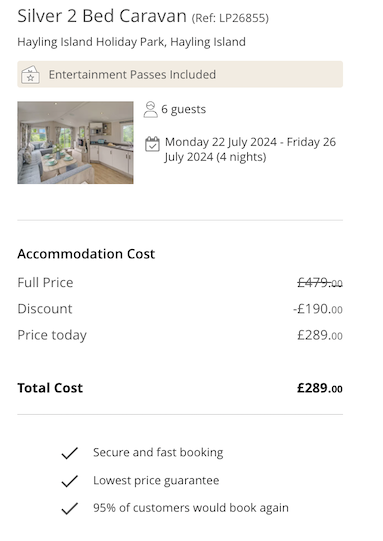The image size is (383, 541).
Task: Click the Silver 2 Bed Caravan title
Action: [x=102, y=16]
